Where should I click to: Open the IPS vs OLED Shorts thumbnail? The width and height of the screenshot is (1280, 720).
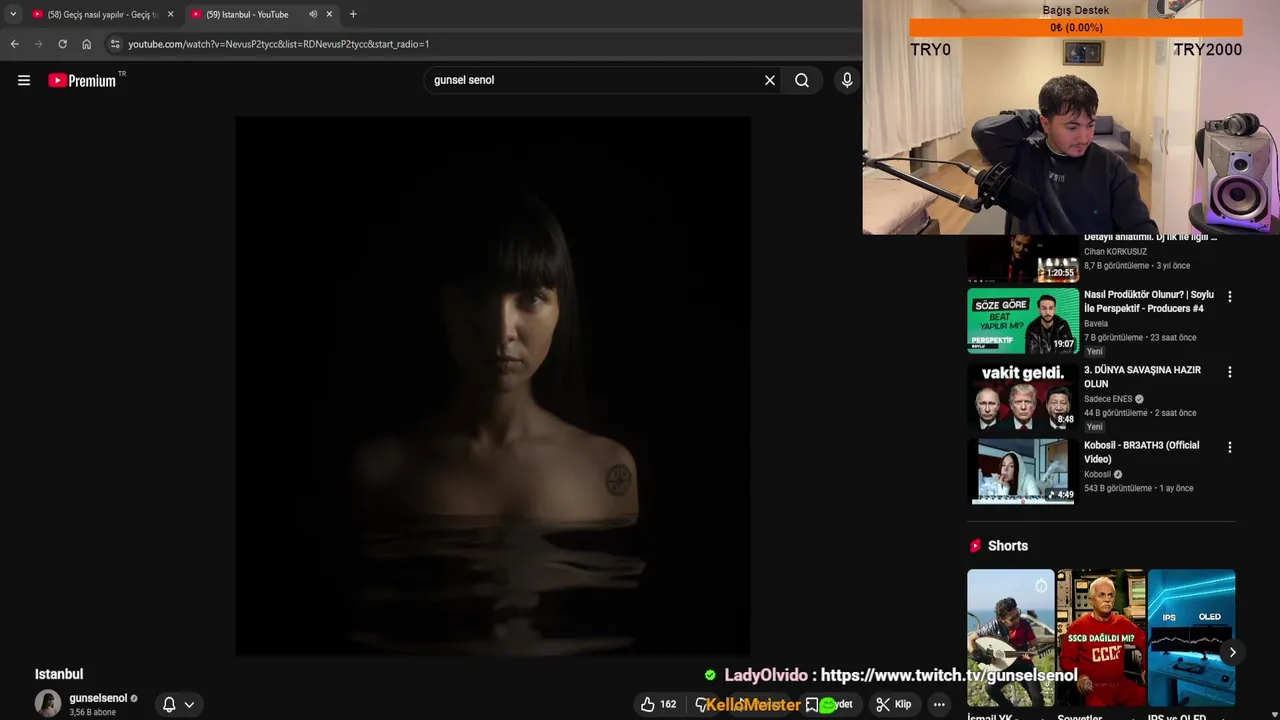[x=1191, y=638]
